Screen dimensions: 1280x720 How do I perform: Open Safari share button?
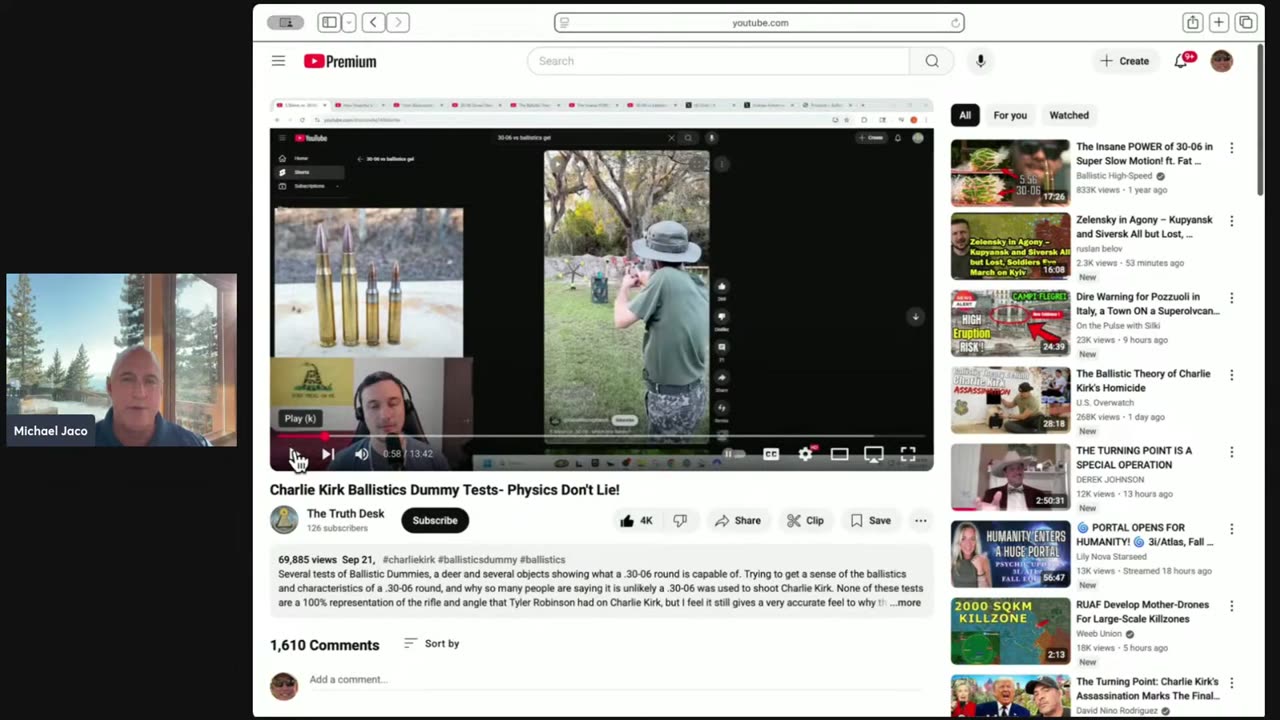1192,22
